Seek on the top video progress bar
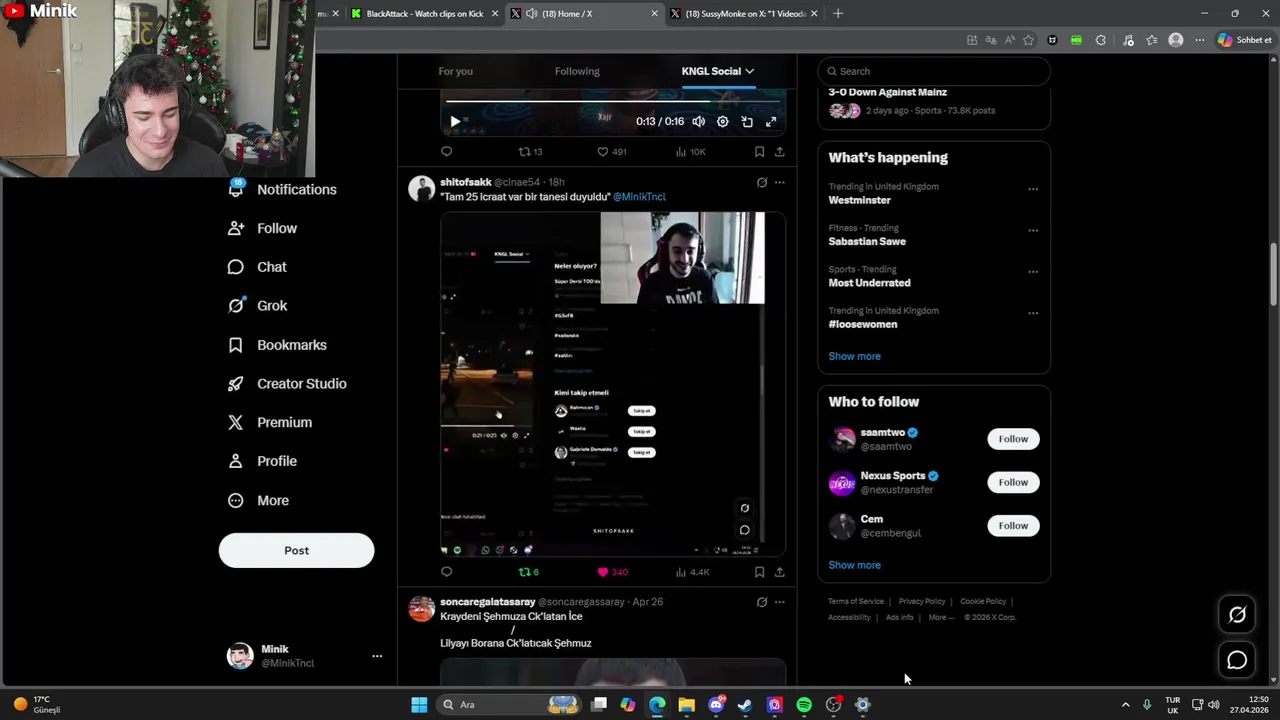The width and height of the screenshot is (1280, 720). pos(613,101)
